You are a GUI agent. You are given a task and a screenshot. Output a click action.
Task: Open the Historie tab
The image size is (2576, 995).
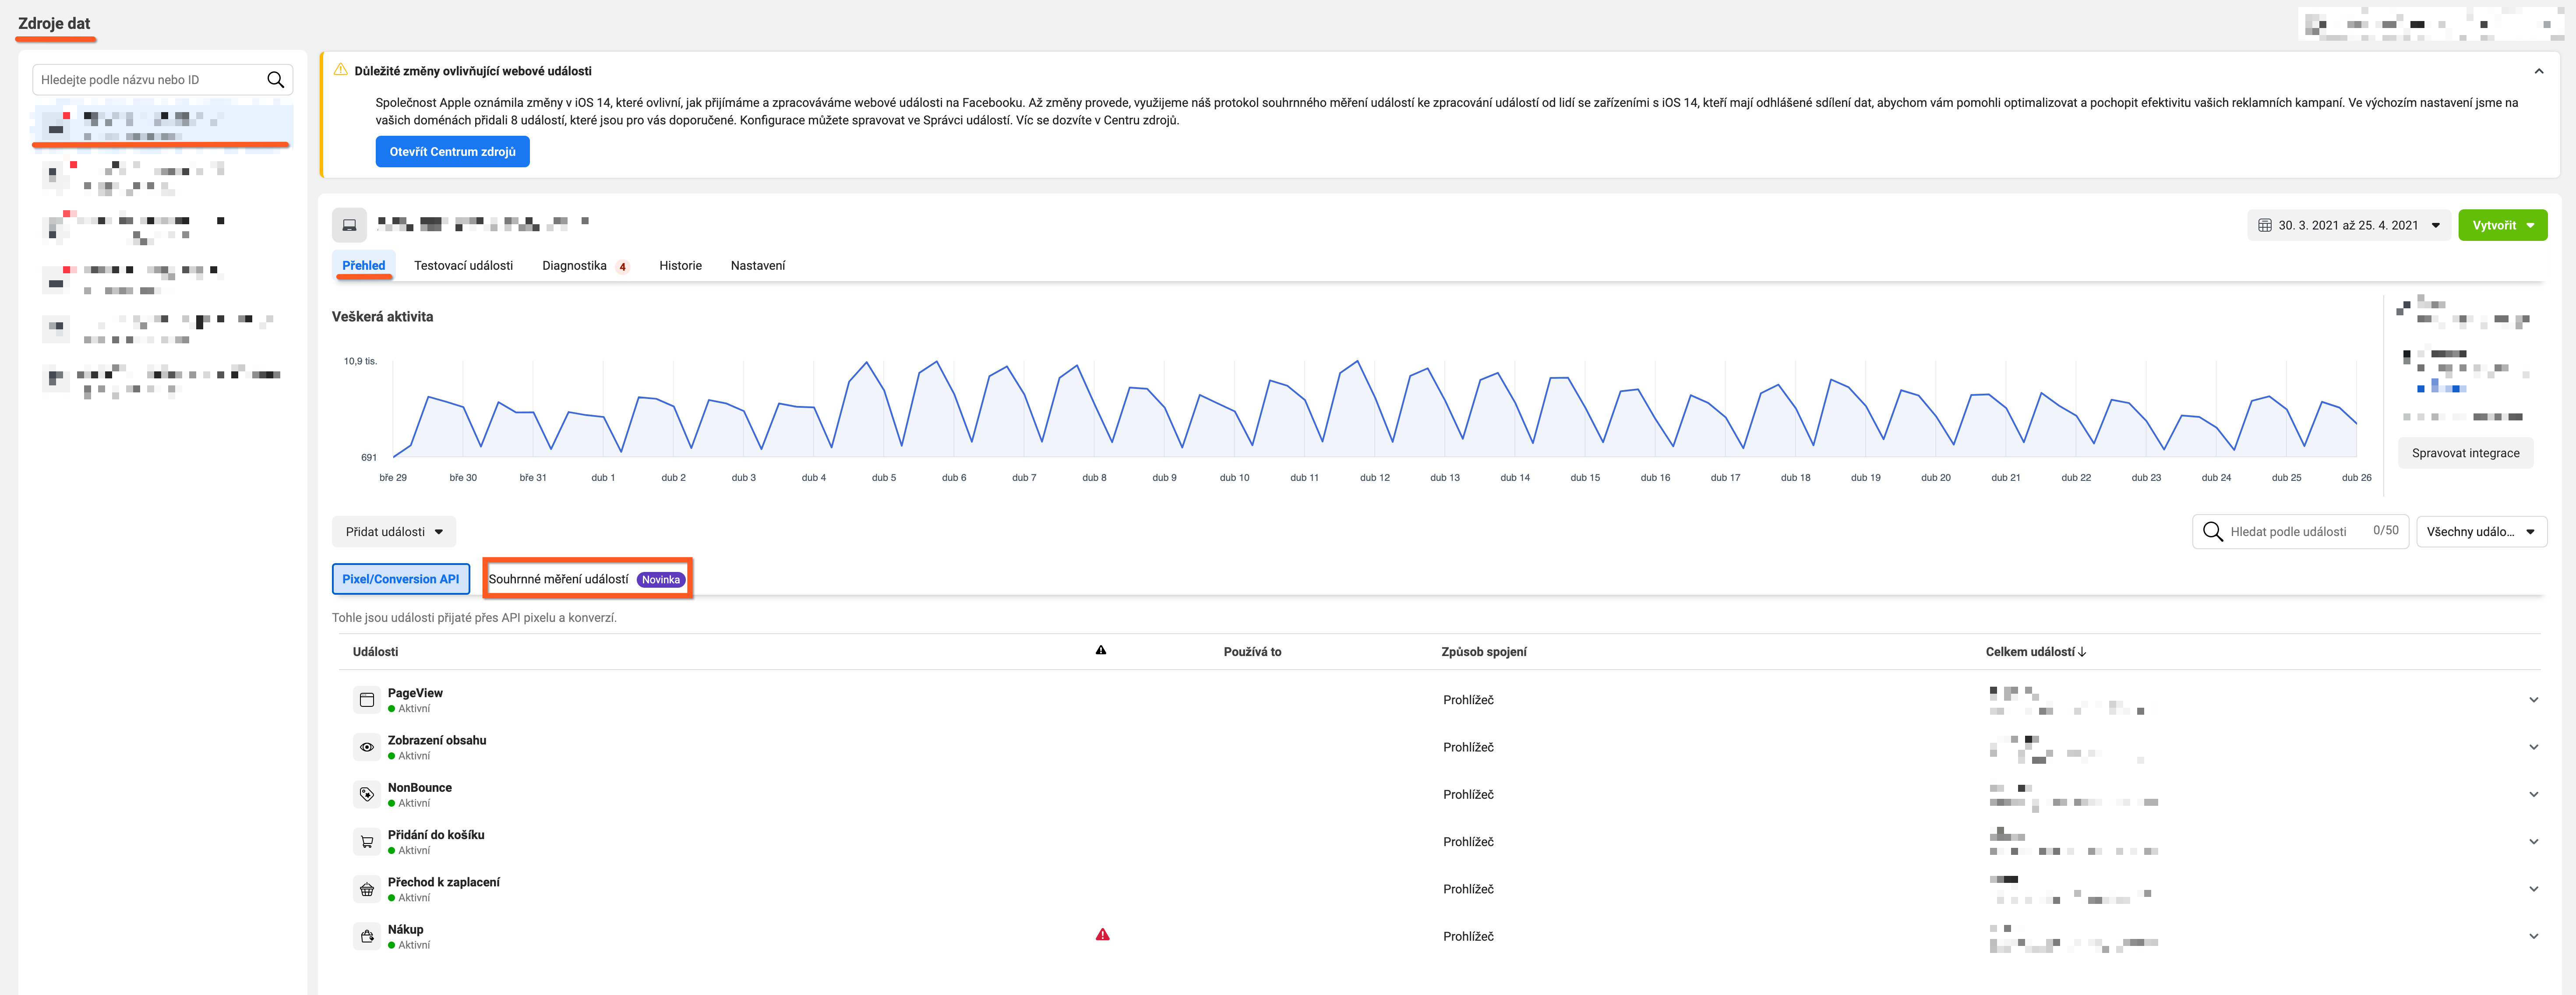coord(680,265)
